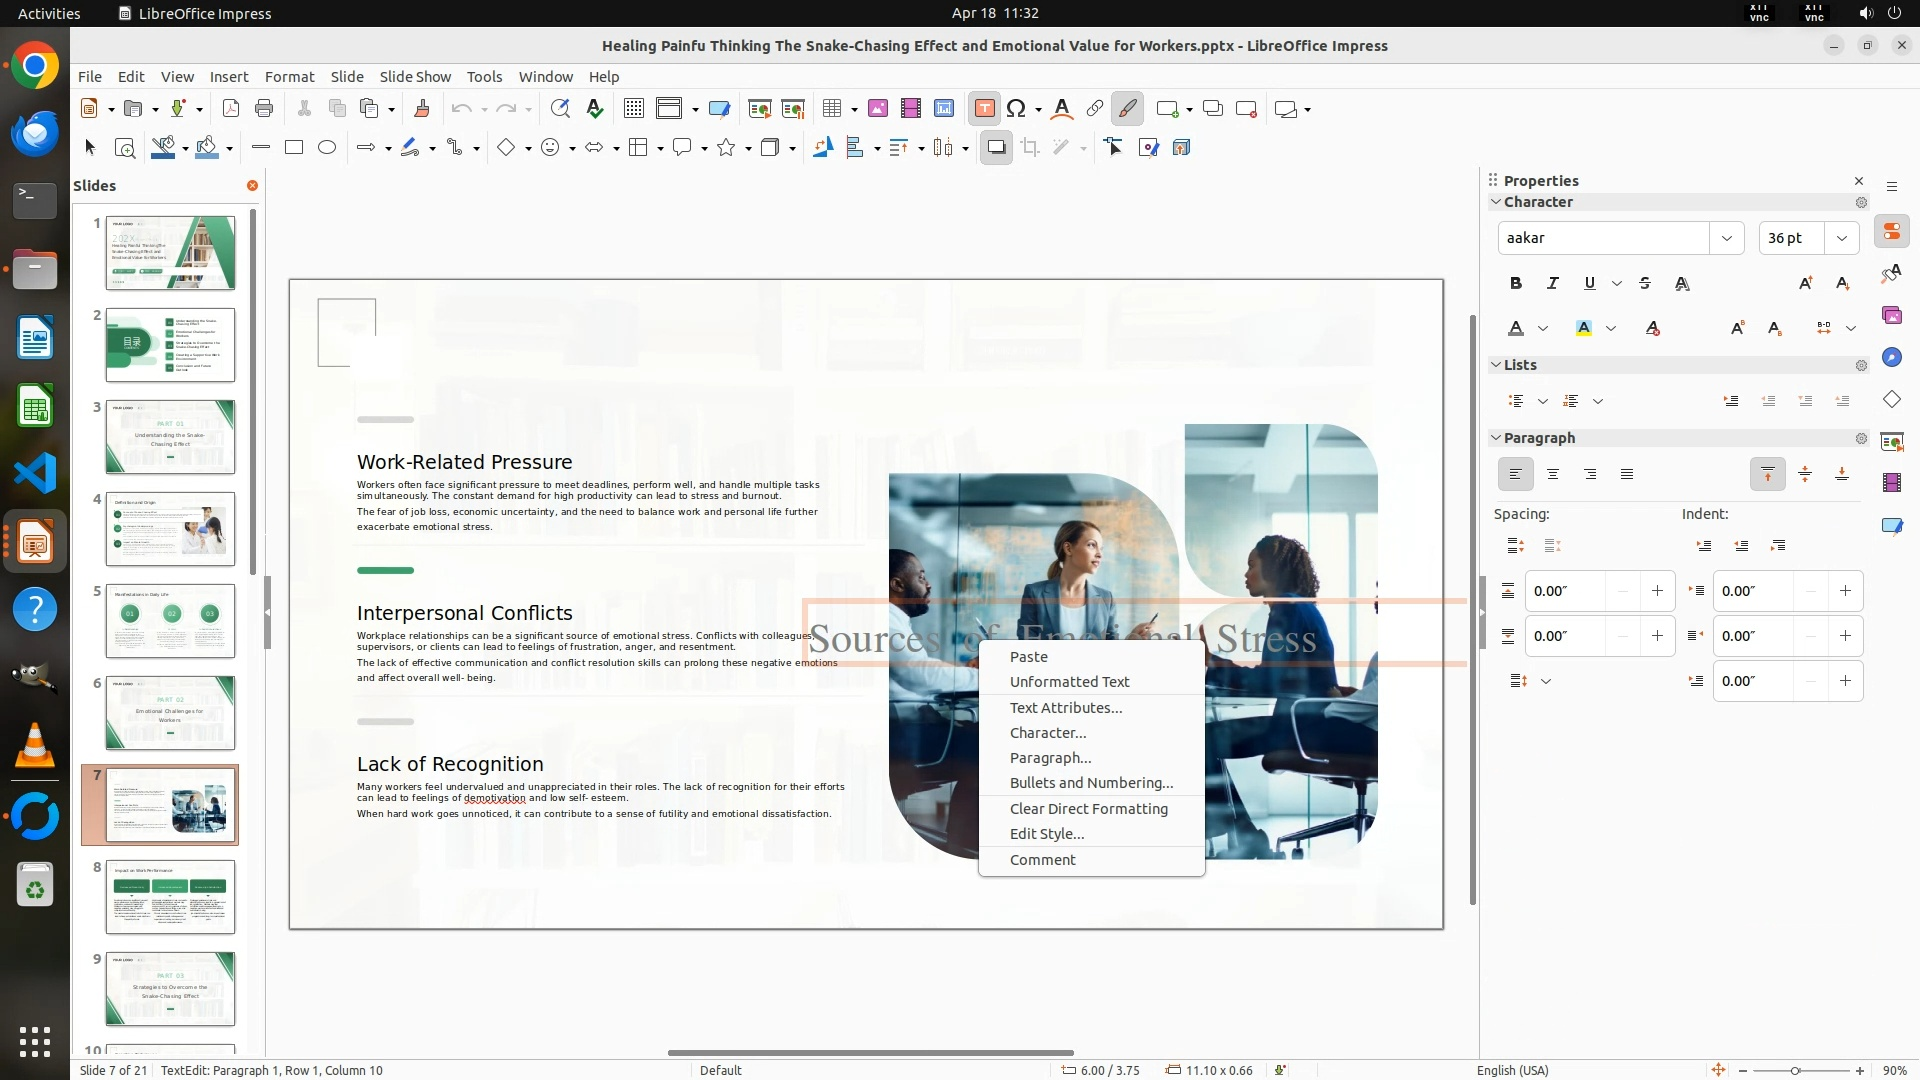
Task: Select slide 8 thumbnail
Action: [170, 897]
